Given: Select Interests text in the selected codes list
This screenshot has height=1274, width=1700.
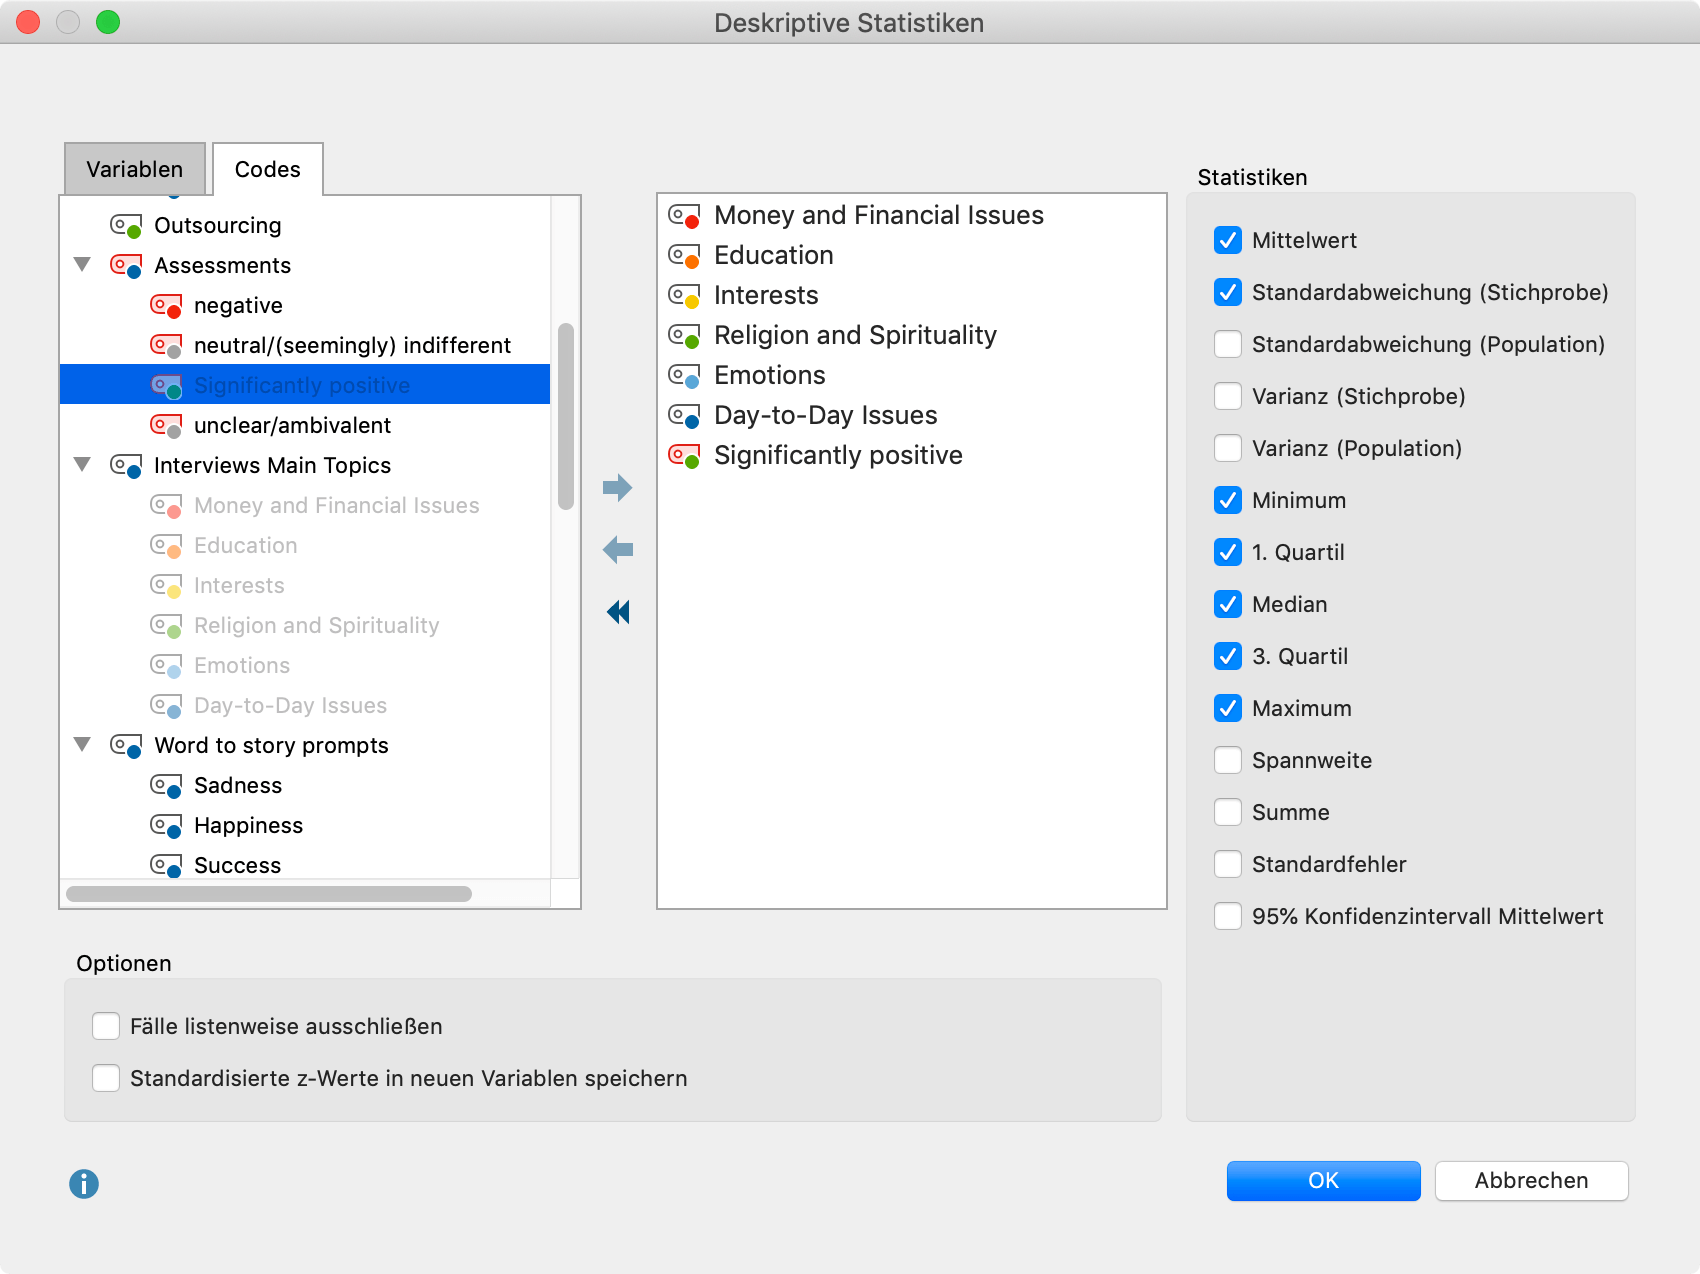Looking at the screenshot, I should click(x=766, y=295).
